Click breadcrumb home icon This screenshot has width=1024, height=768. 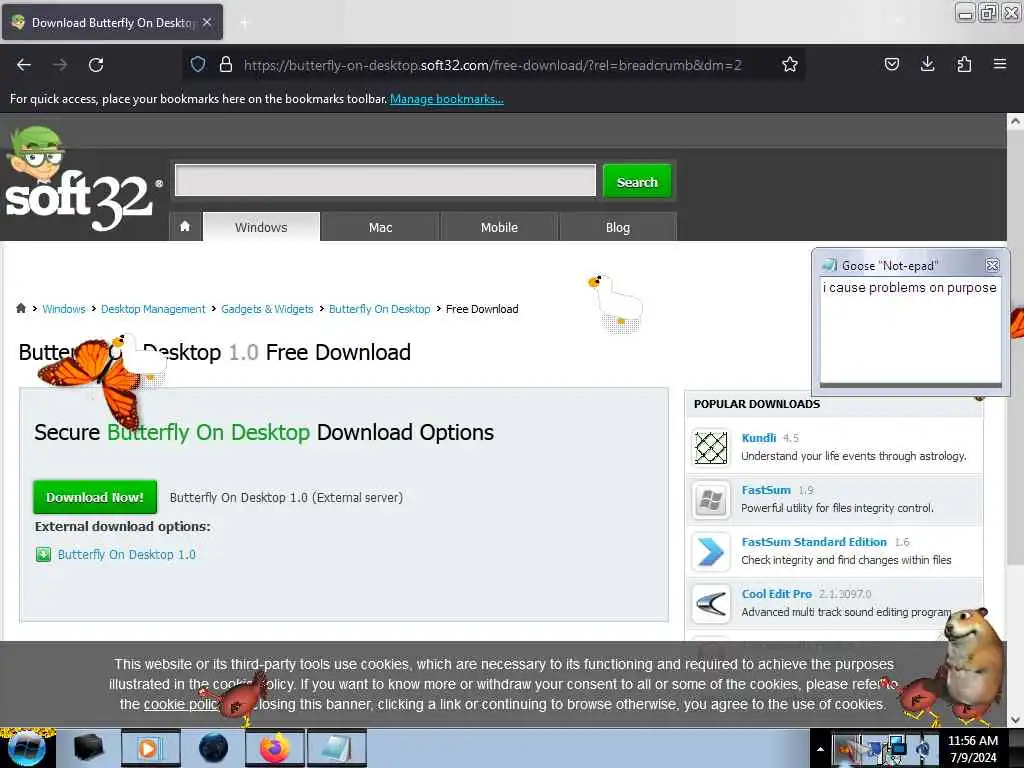[x=21, y=308]
